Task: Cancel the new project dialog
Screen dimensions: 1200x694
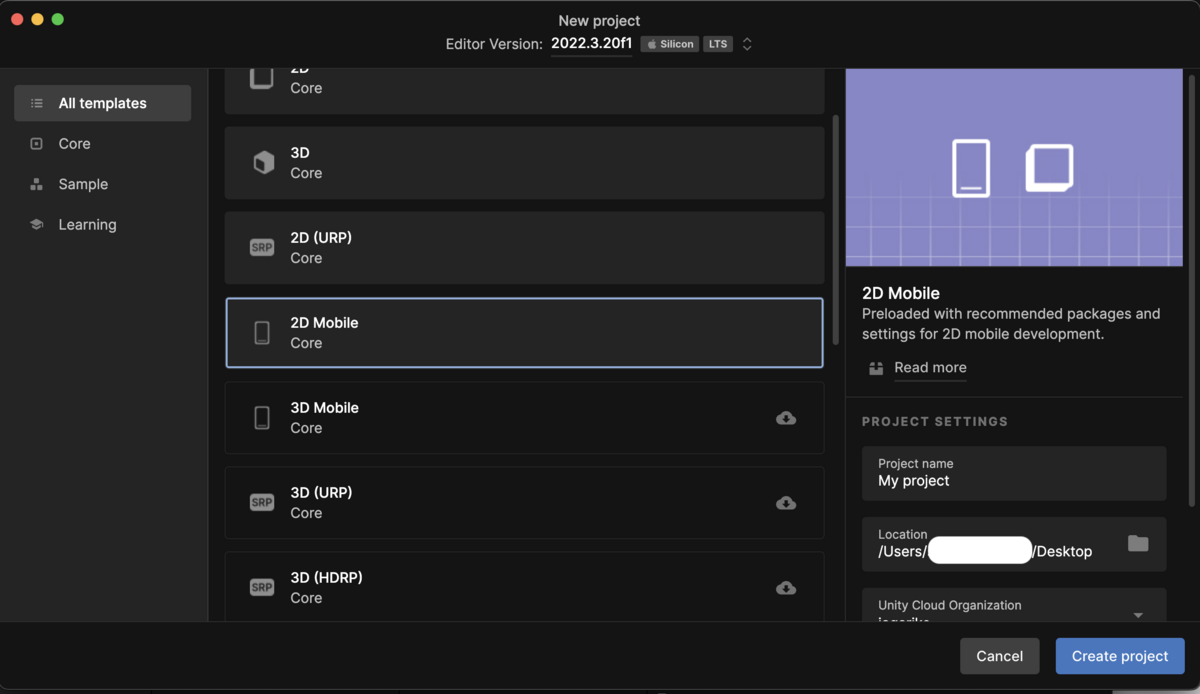Action: click(x=1000, y=656)
